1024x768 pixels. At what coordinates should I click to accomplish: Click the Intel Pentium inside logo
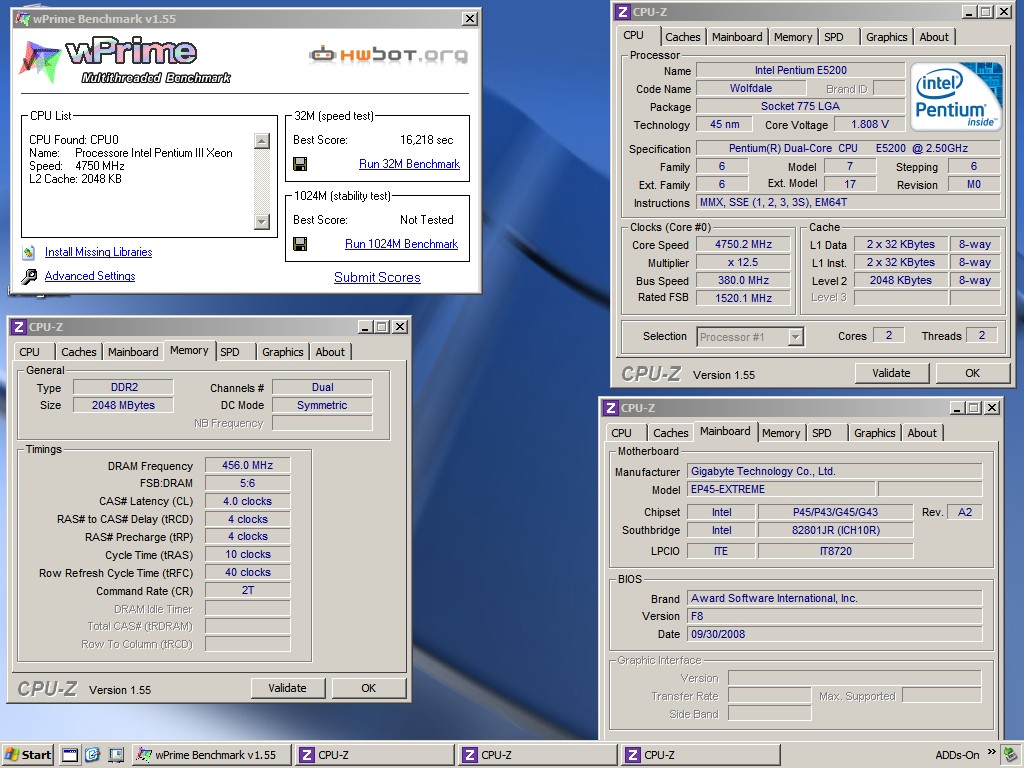coord(955,95)
